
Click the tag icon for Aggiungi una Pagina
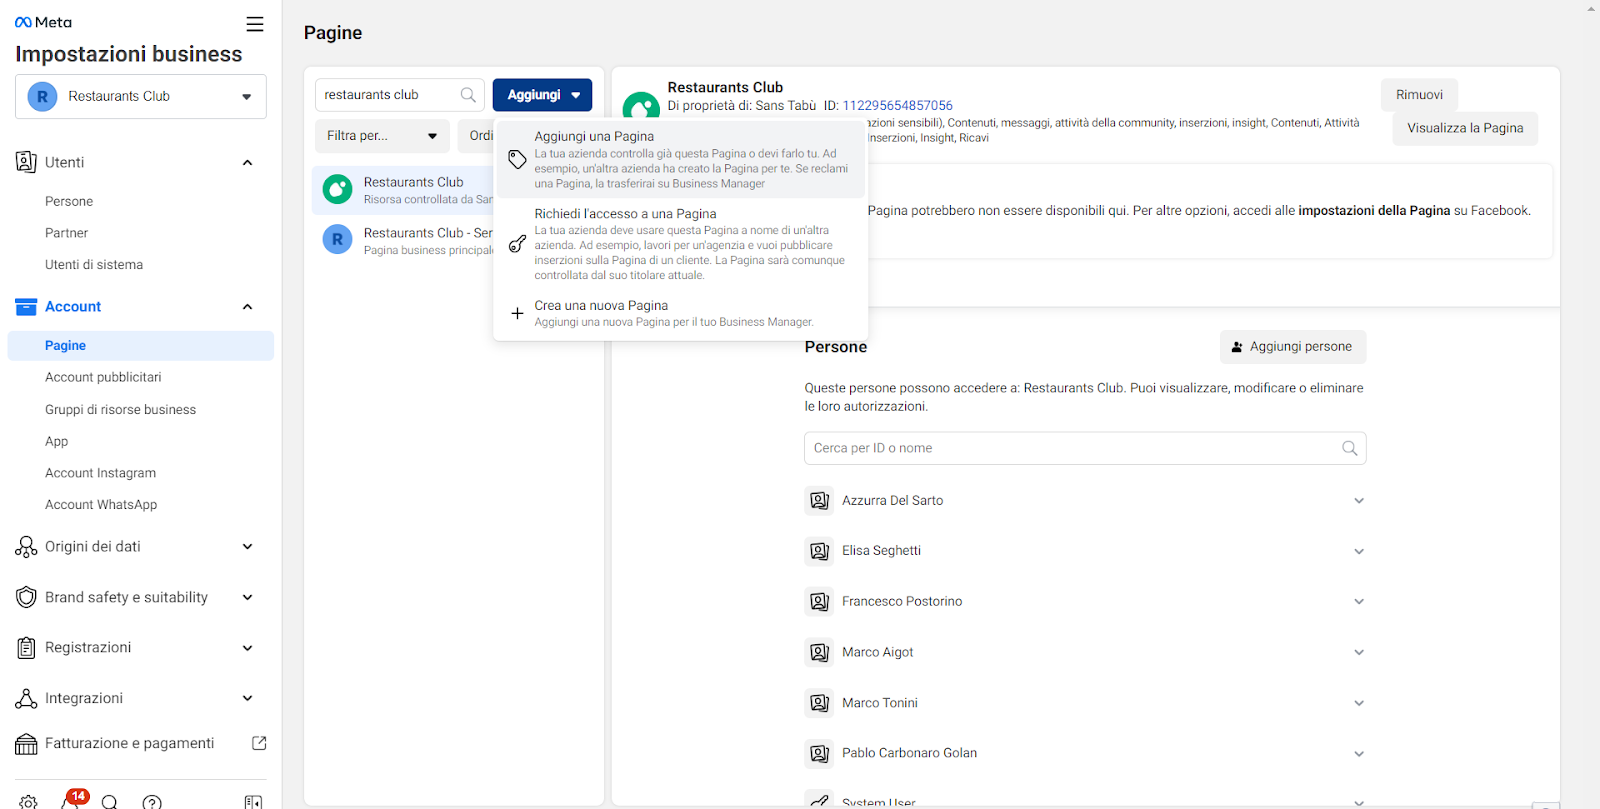click(517, 159)
